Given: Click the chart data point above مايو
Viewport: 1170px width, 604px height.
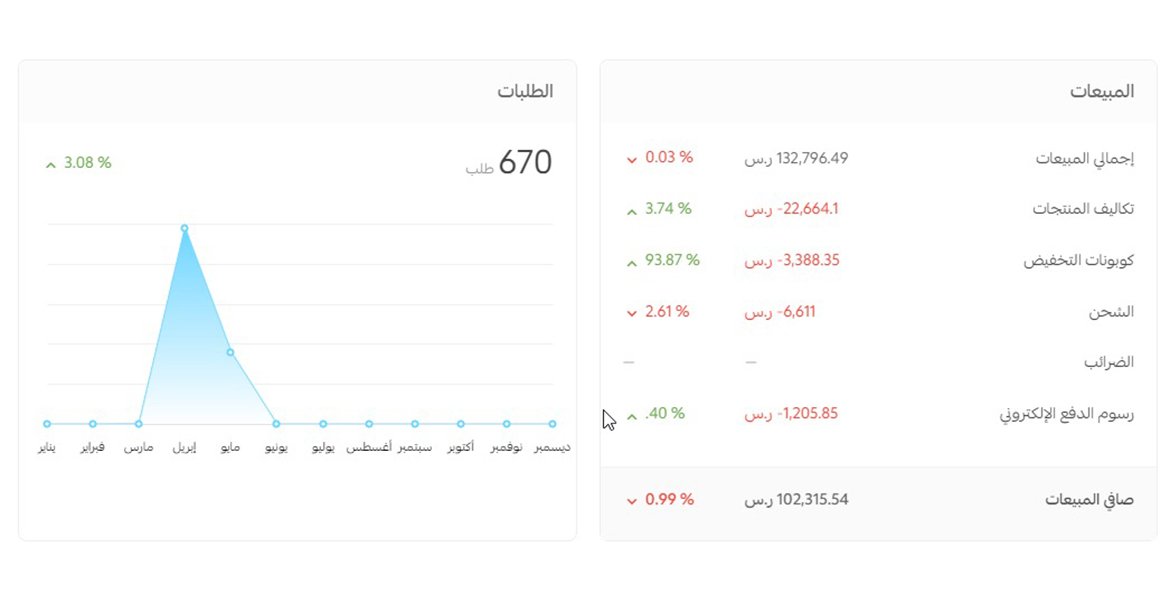Looking at the screenshot, I should pyautogui.click(x=230, y=352).
